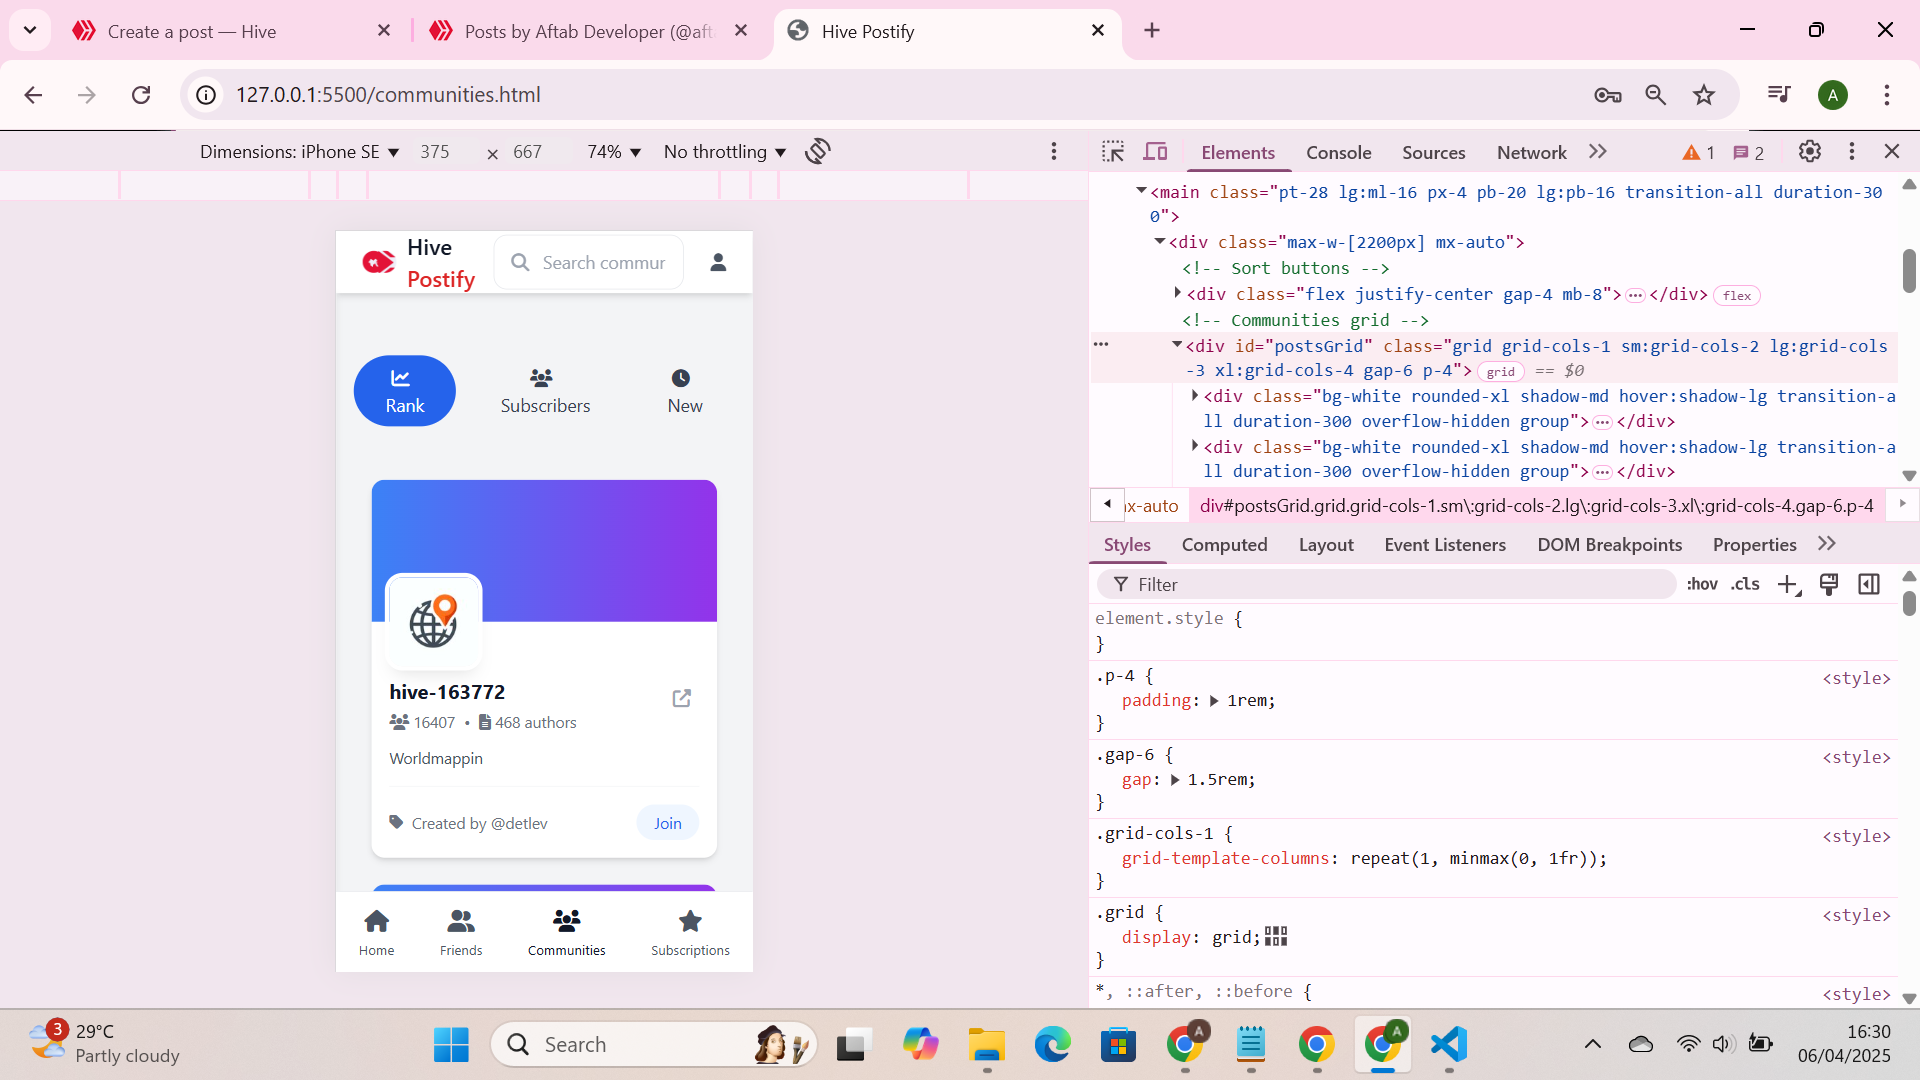
Task: Click the Styles Filter input field
Action: pos(1386,585)
